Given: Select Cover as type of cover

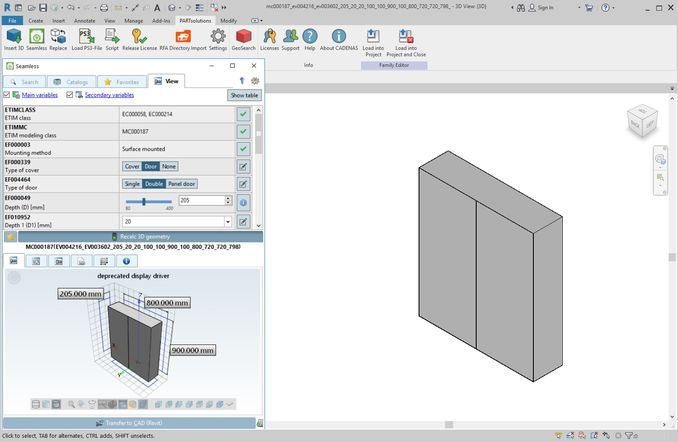Looking at the screenshot, I should tap(131, 166).
